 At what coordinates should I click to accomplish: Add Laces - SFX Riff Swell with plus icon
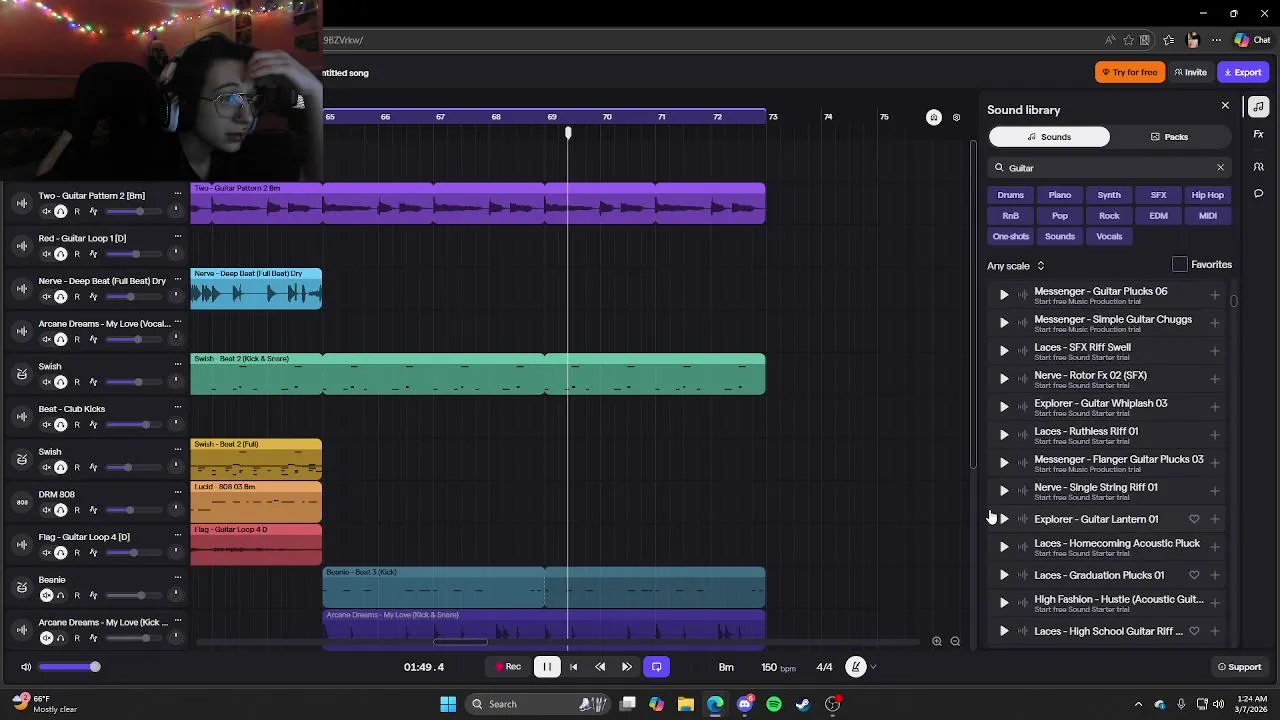1215,351
